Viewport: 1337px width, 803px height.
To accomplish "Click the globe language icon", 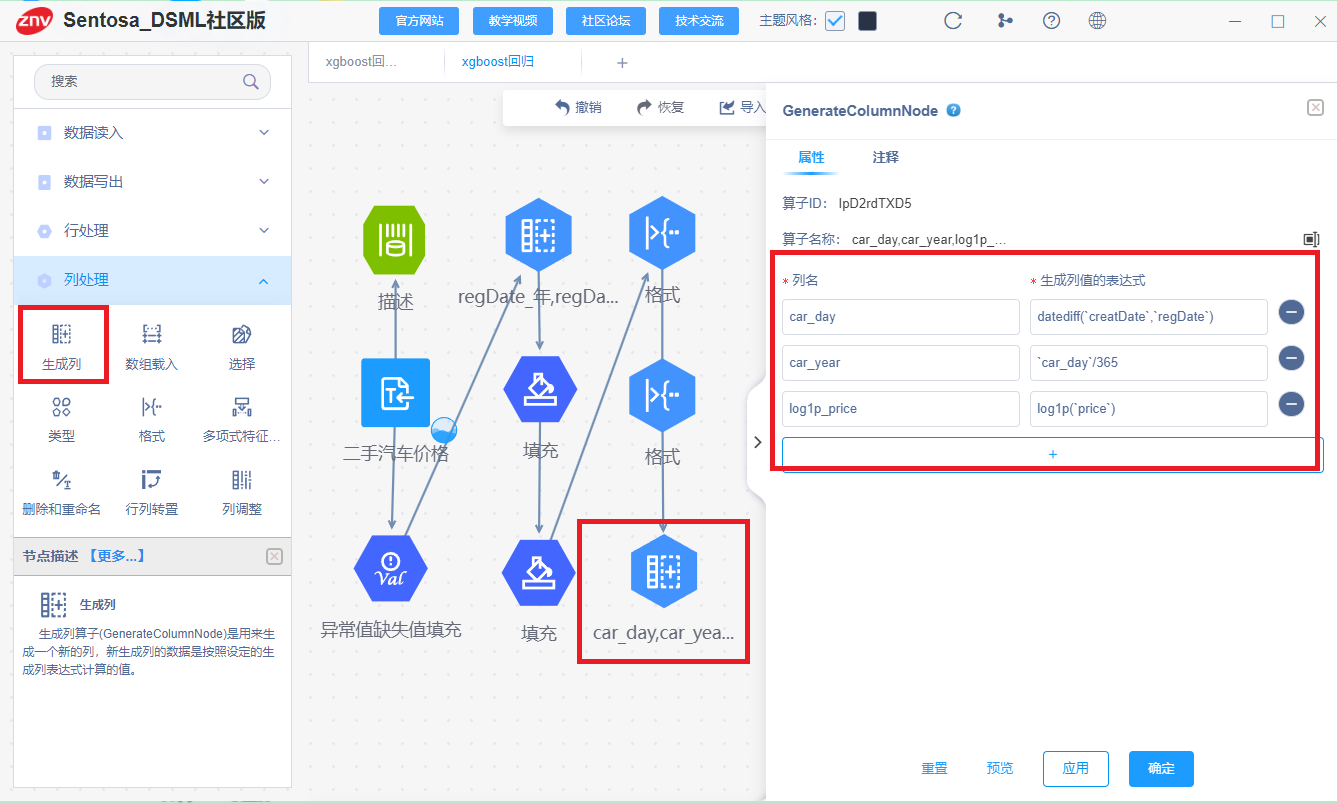I will tap(1097, 21).
